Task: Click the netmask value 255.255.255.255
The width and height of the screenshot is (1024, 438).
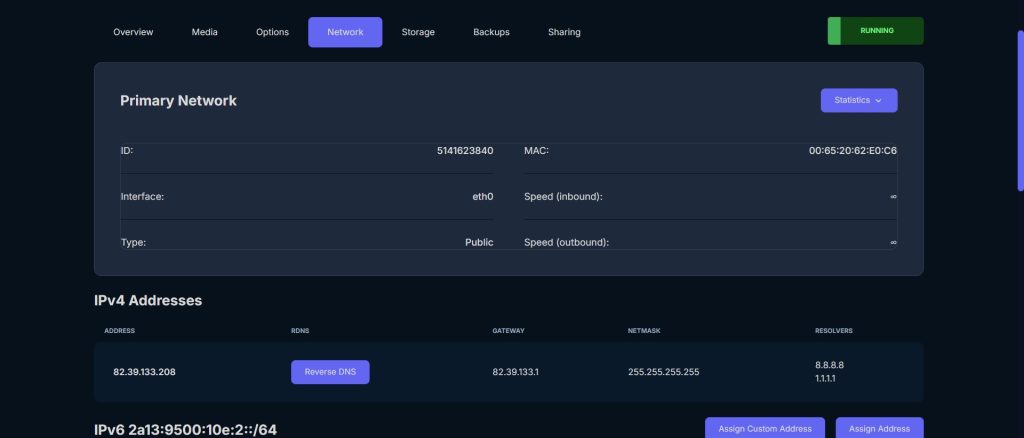Action: click(x=663, y=372)
